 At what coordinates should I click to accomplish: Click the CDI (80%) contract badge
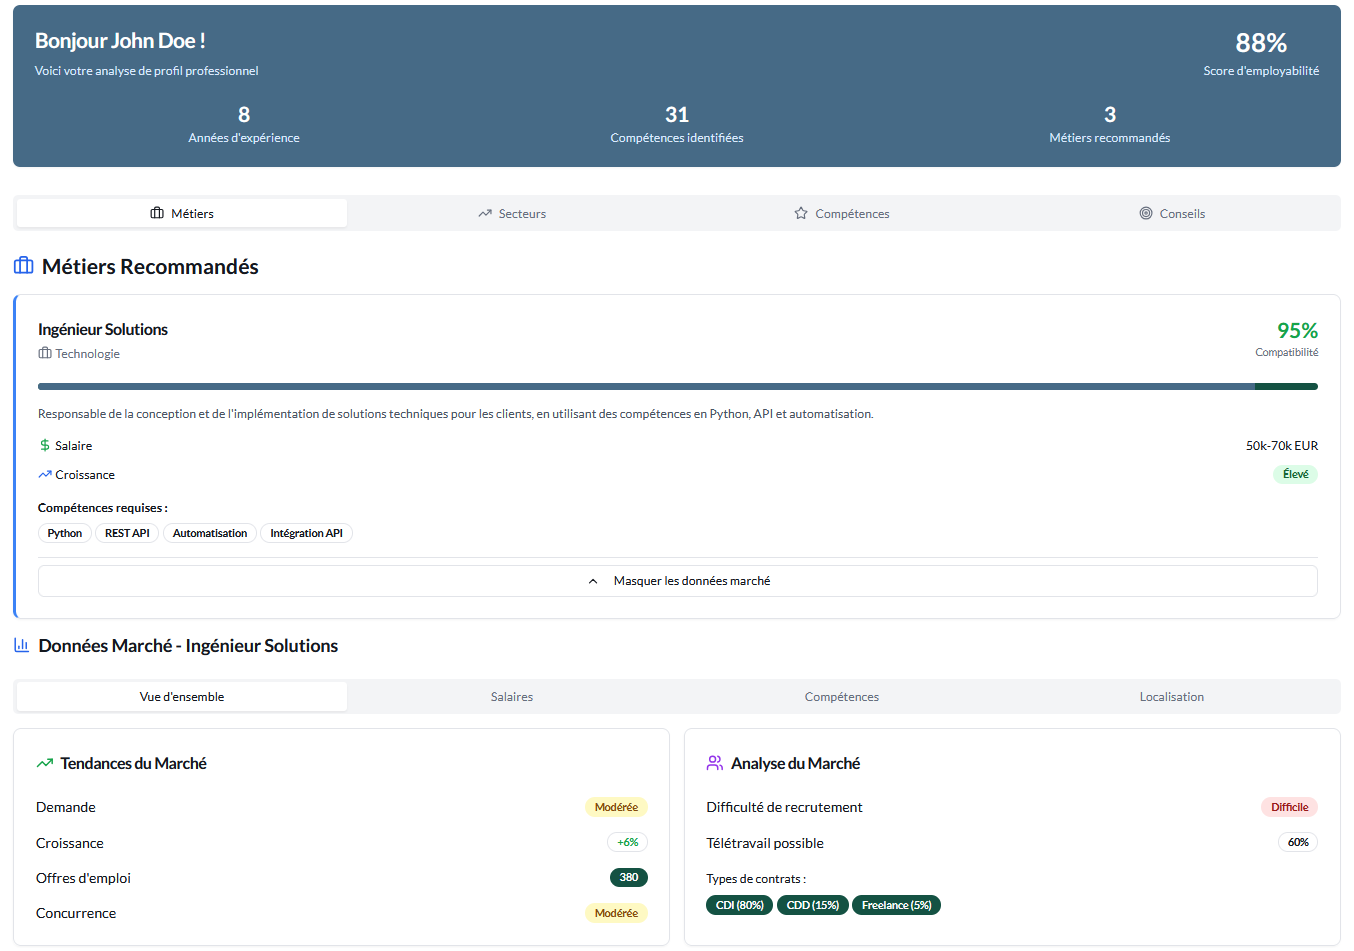tap(739, 905)
